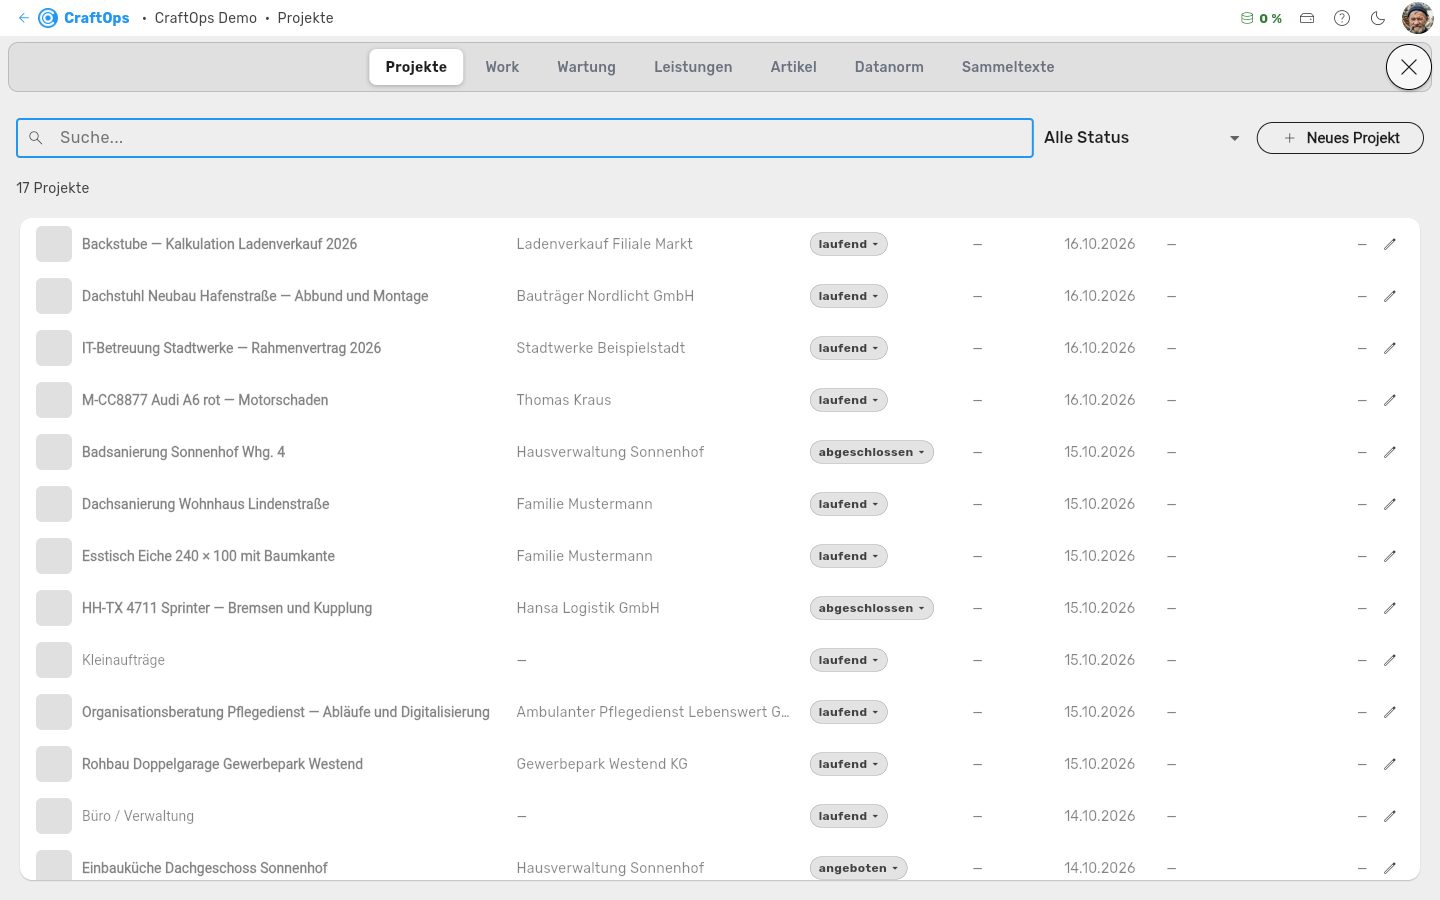
Task: Open status dropdown of Badsanierung Sonnenhof Whg. 4
Action: pyautogui.click(x=871, y=452)
